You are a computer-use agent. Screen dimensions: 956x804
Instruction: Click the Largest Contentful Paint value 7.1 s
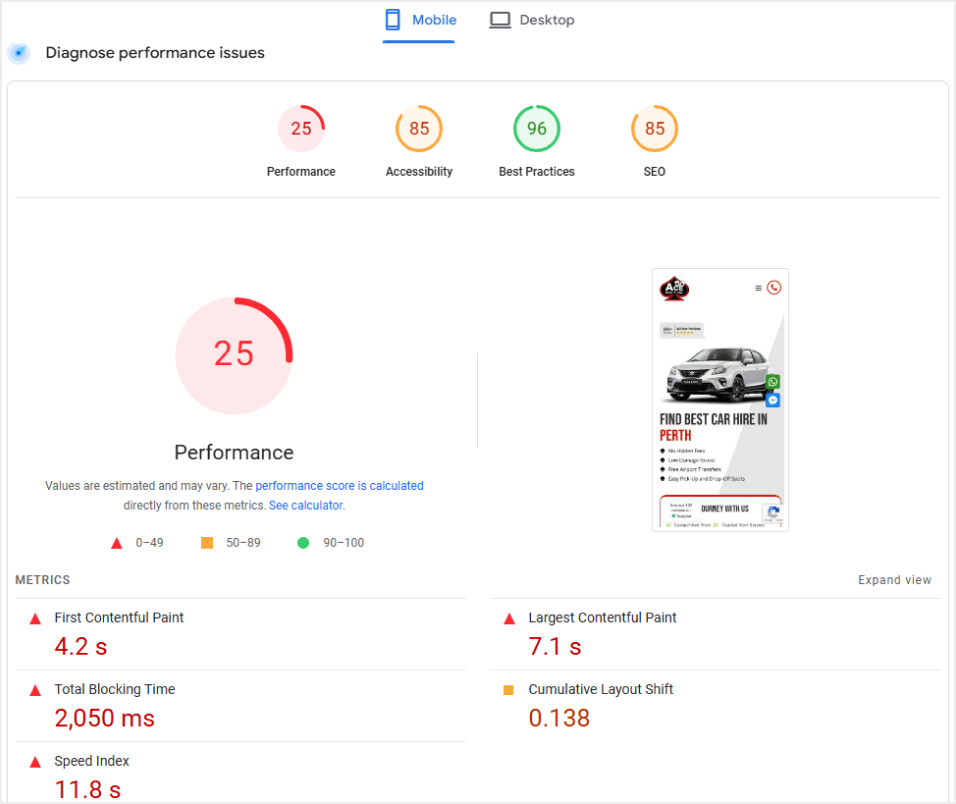554,646
